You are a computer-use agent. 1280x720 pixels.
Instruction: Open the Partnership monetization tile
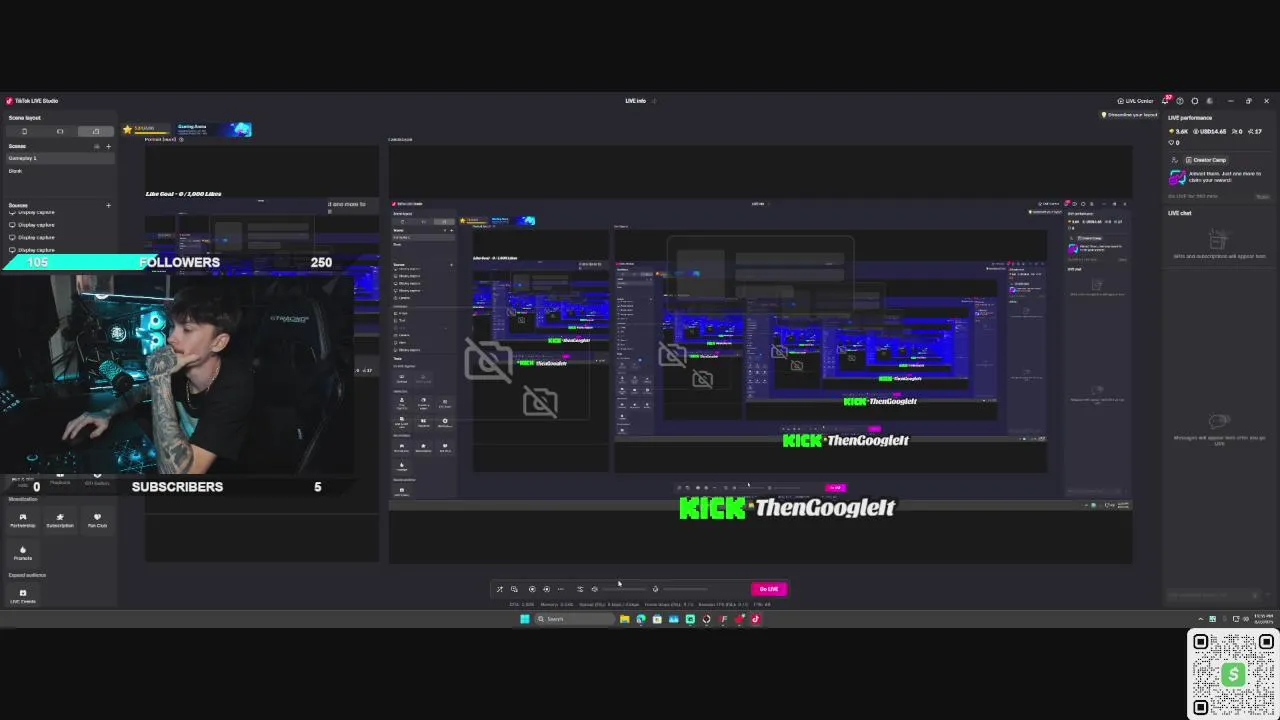(23, 520)
